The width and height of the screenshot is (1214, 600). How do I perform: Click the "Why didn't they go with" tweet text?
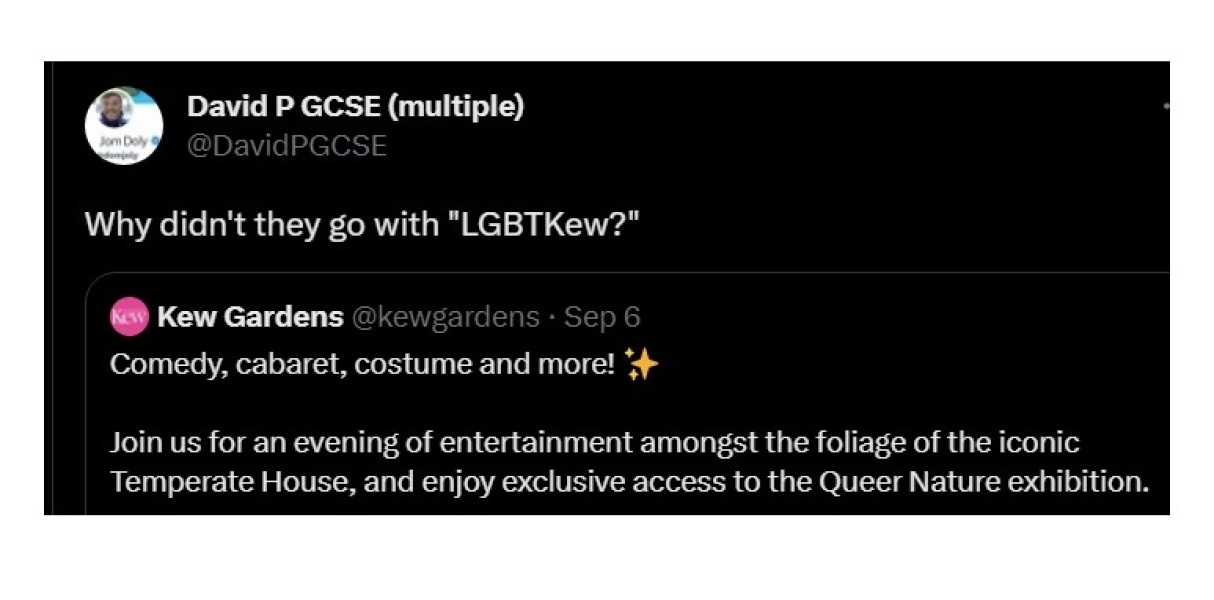(x=262, y=223)
